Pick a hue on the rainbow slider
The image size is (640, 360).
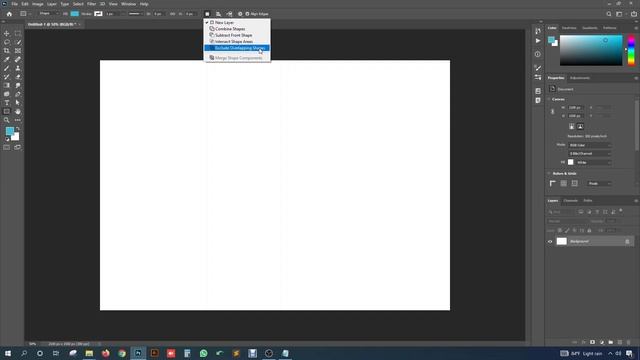coord(631,50)
